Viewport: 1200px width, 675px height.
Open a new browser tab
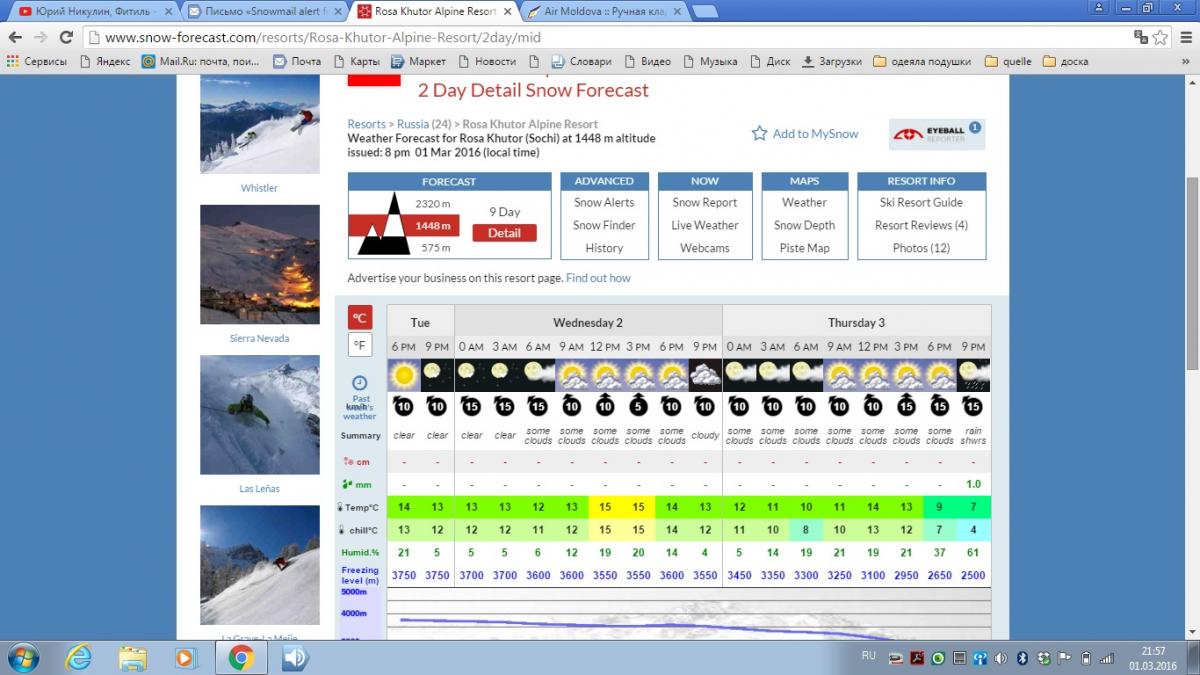(x=706, y=11)
